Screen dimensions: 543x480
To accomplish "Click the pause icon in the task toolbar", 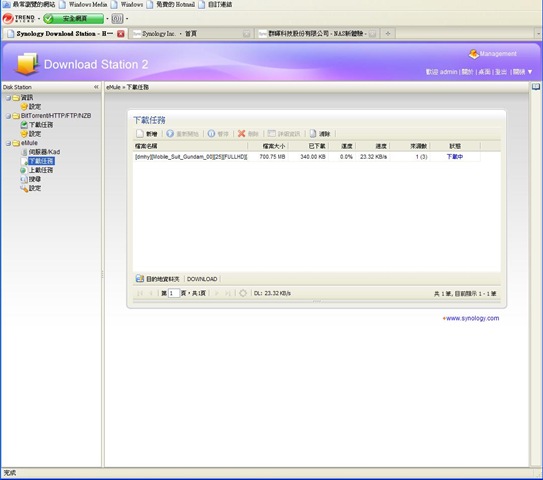I will pos(211,134).
